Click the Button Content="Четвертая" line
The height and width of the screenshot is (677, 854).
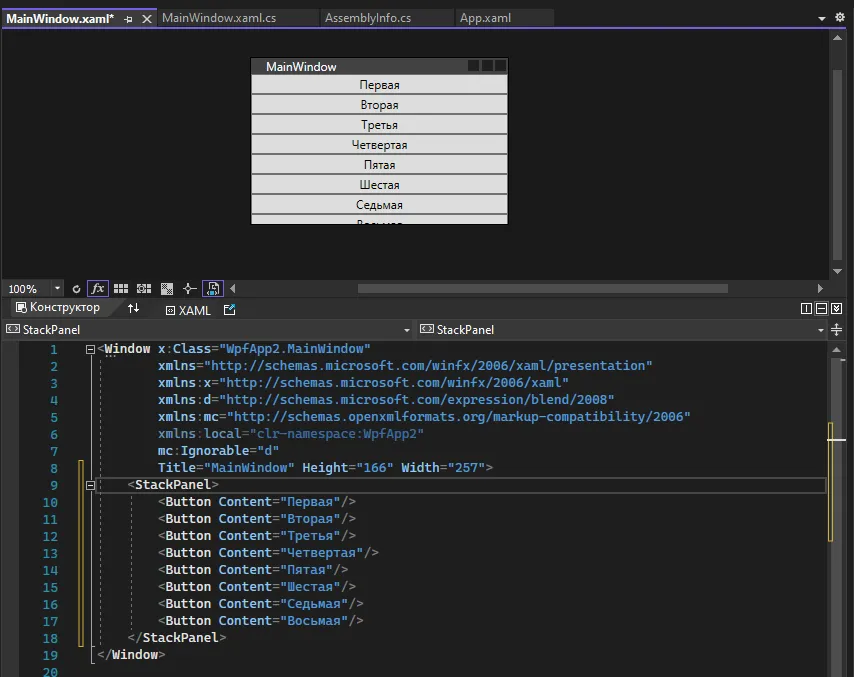tap(268, 553)
